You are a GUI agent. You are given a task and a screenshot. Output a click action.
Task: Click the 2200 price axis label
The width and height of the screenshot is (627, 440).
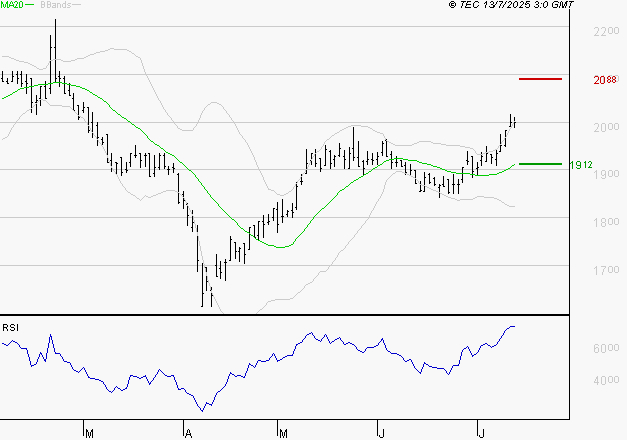tap(606, 31)
